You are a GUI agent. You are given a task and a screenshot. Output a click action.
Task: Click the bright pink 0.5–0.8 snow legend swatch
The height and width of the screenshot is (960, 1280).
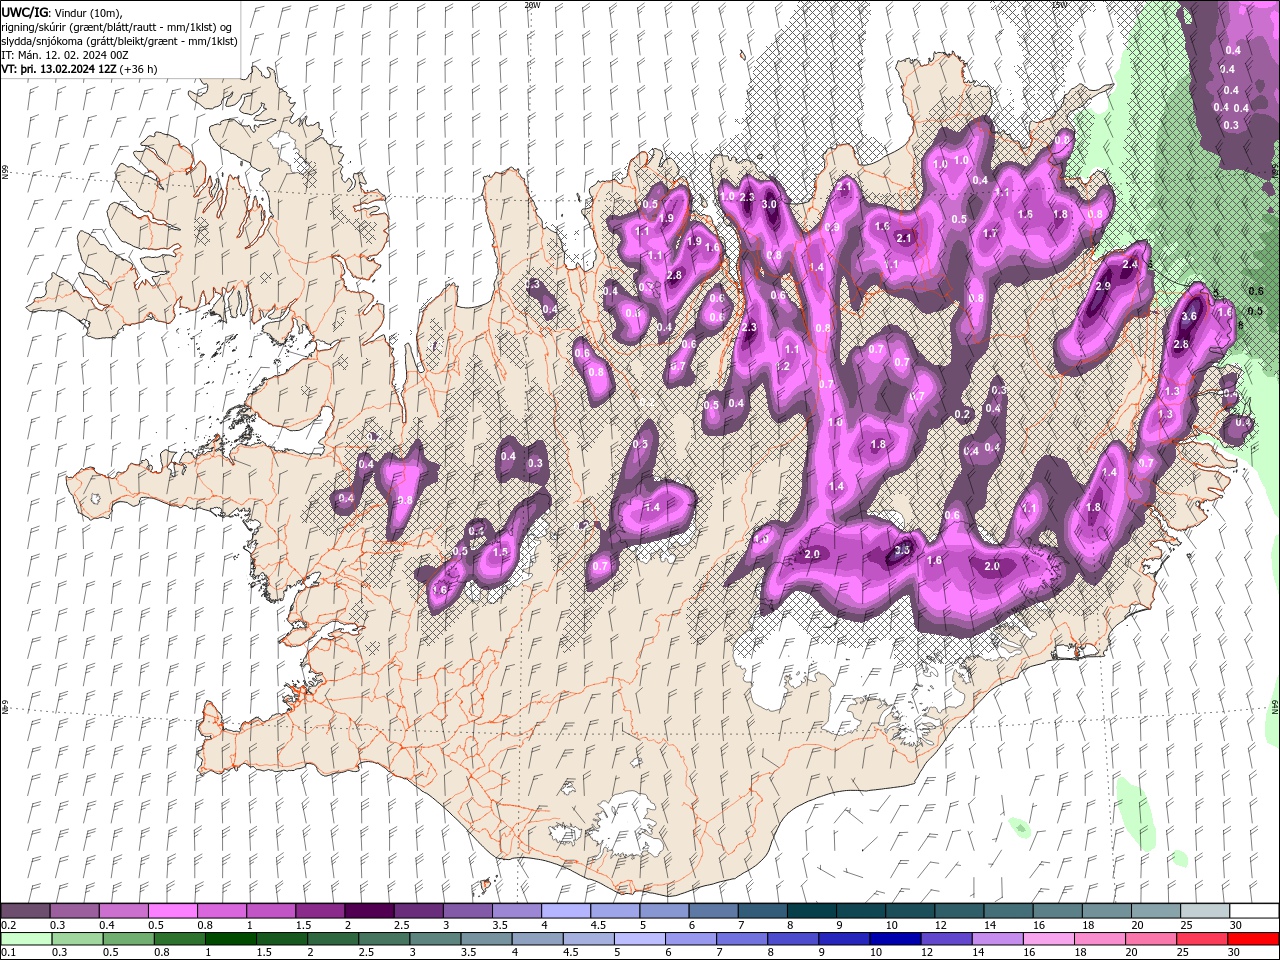pos(173,911)
